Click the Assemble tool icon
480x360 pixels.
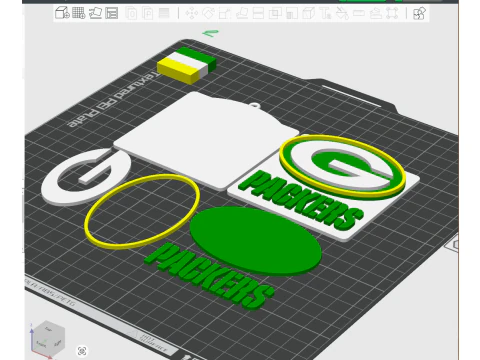(x=376, y=14)
